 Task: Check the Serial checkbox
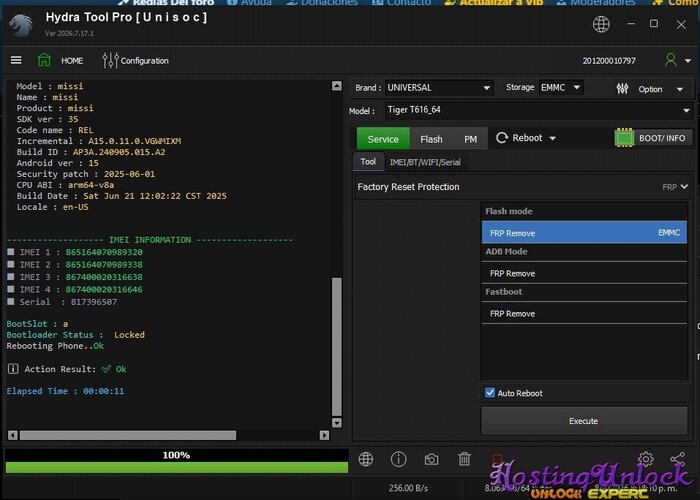pos(11,302)
